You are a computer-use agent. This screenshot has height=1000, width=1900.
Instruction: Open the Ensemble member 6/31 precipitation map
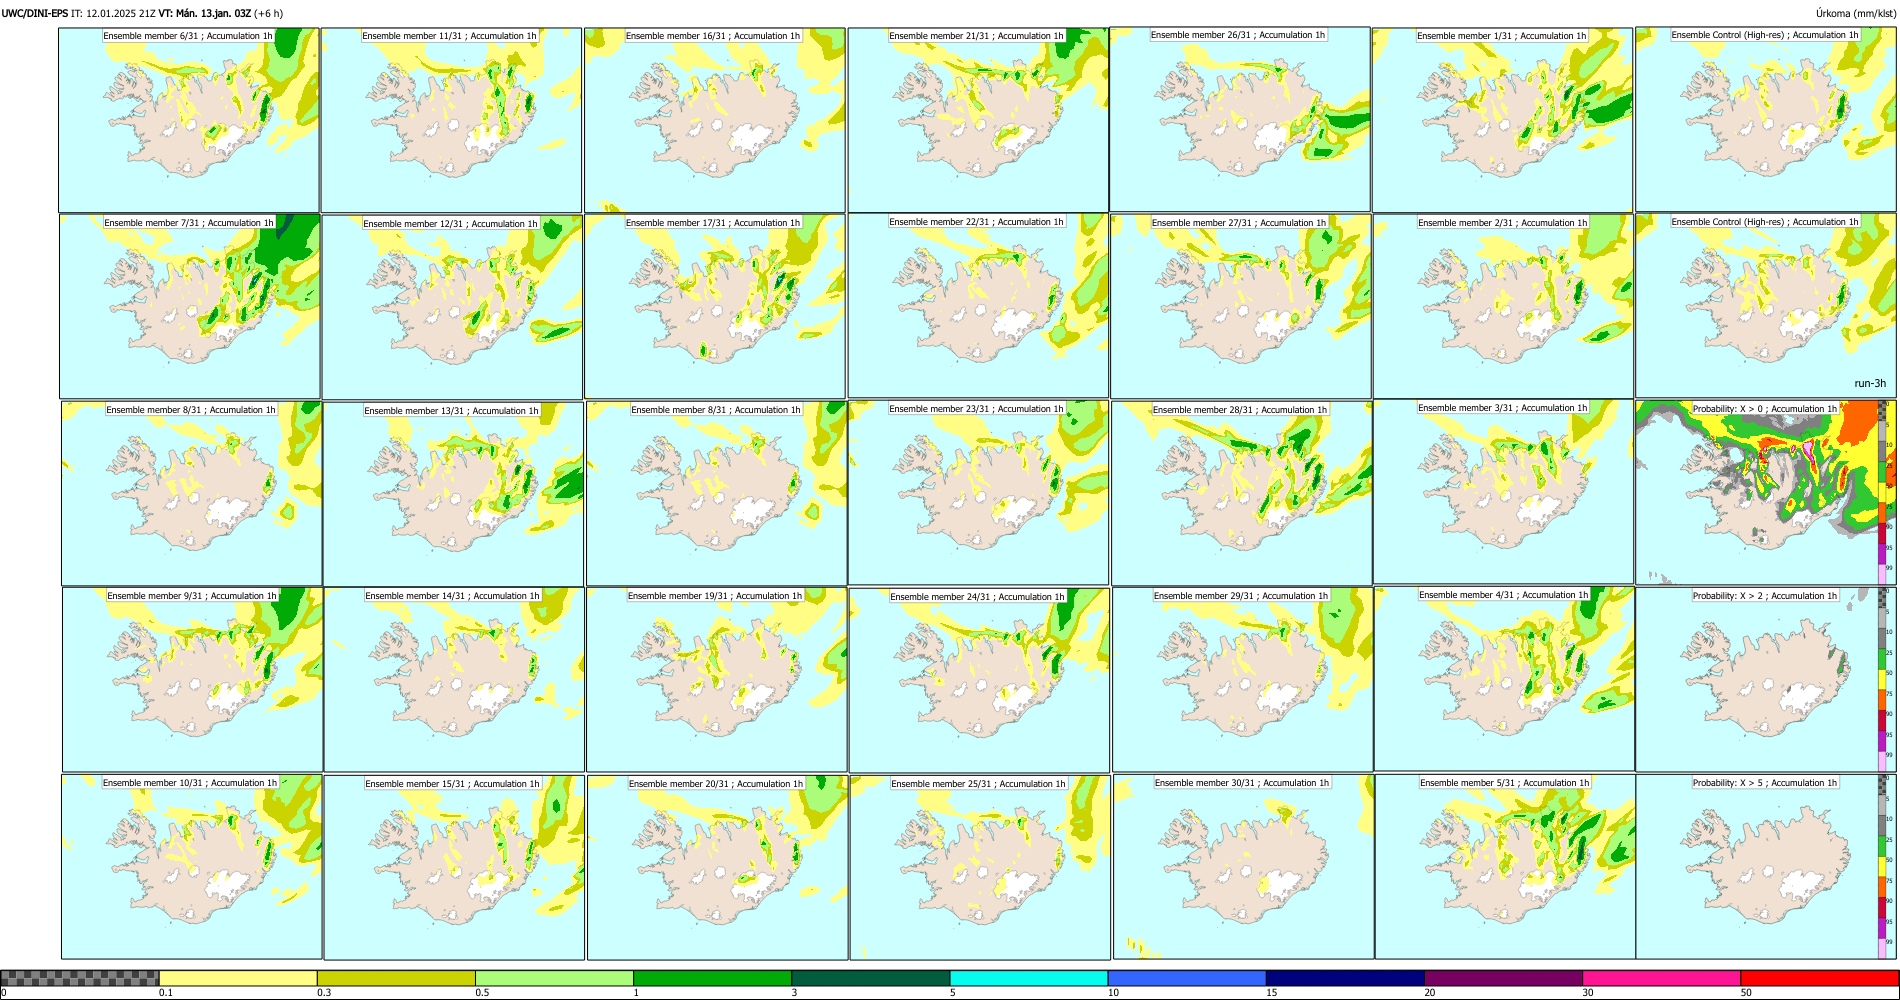189,119
